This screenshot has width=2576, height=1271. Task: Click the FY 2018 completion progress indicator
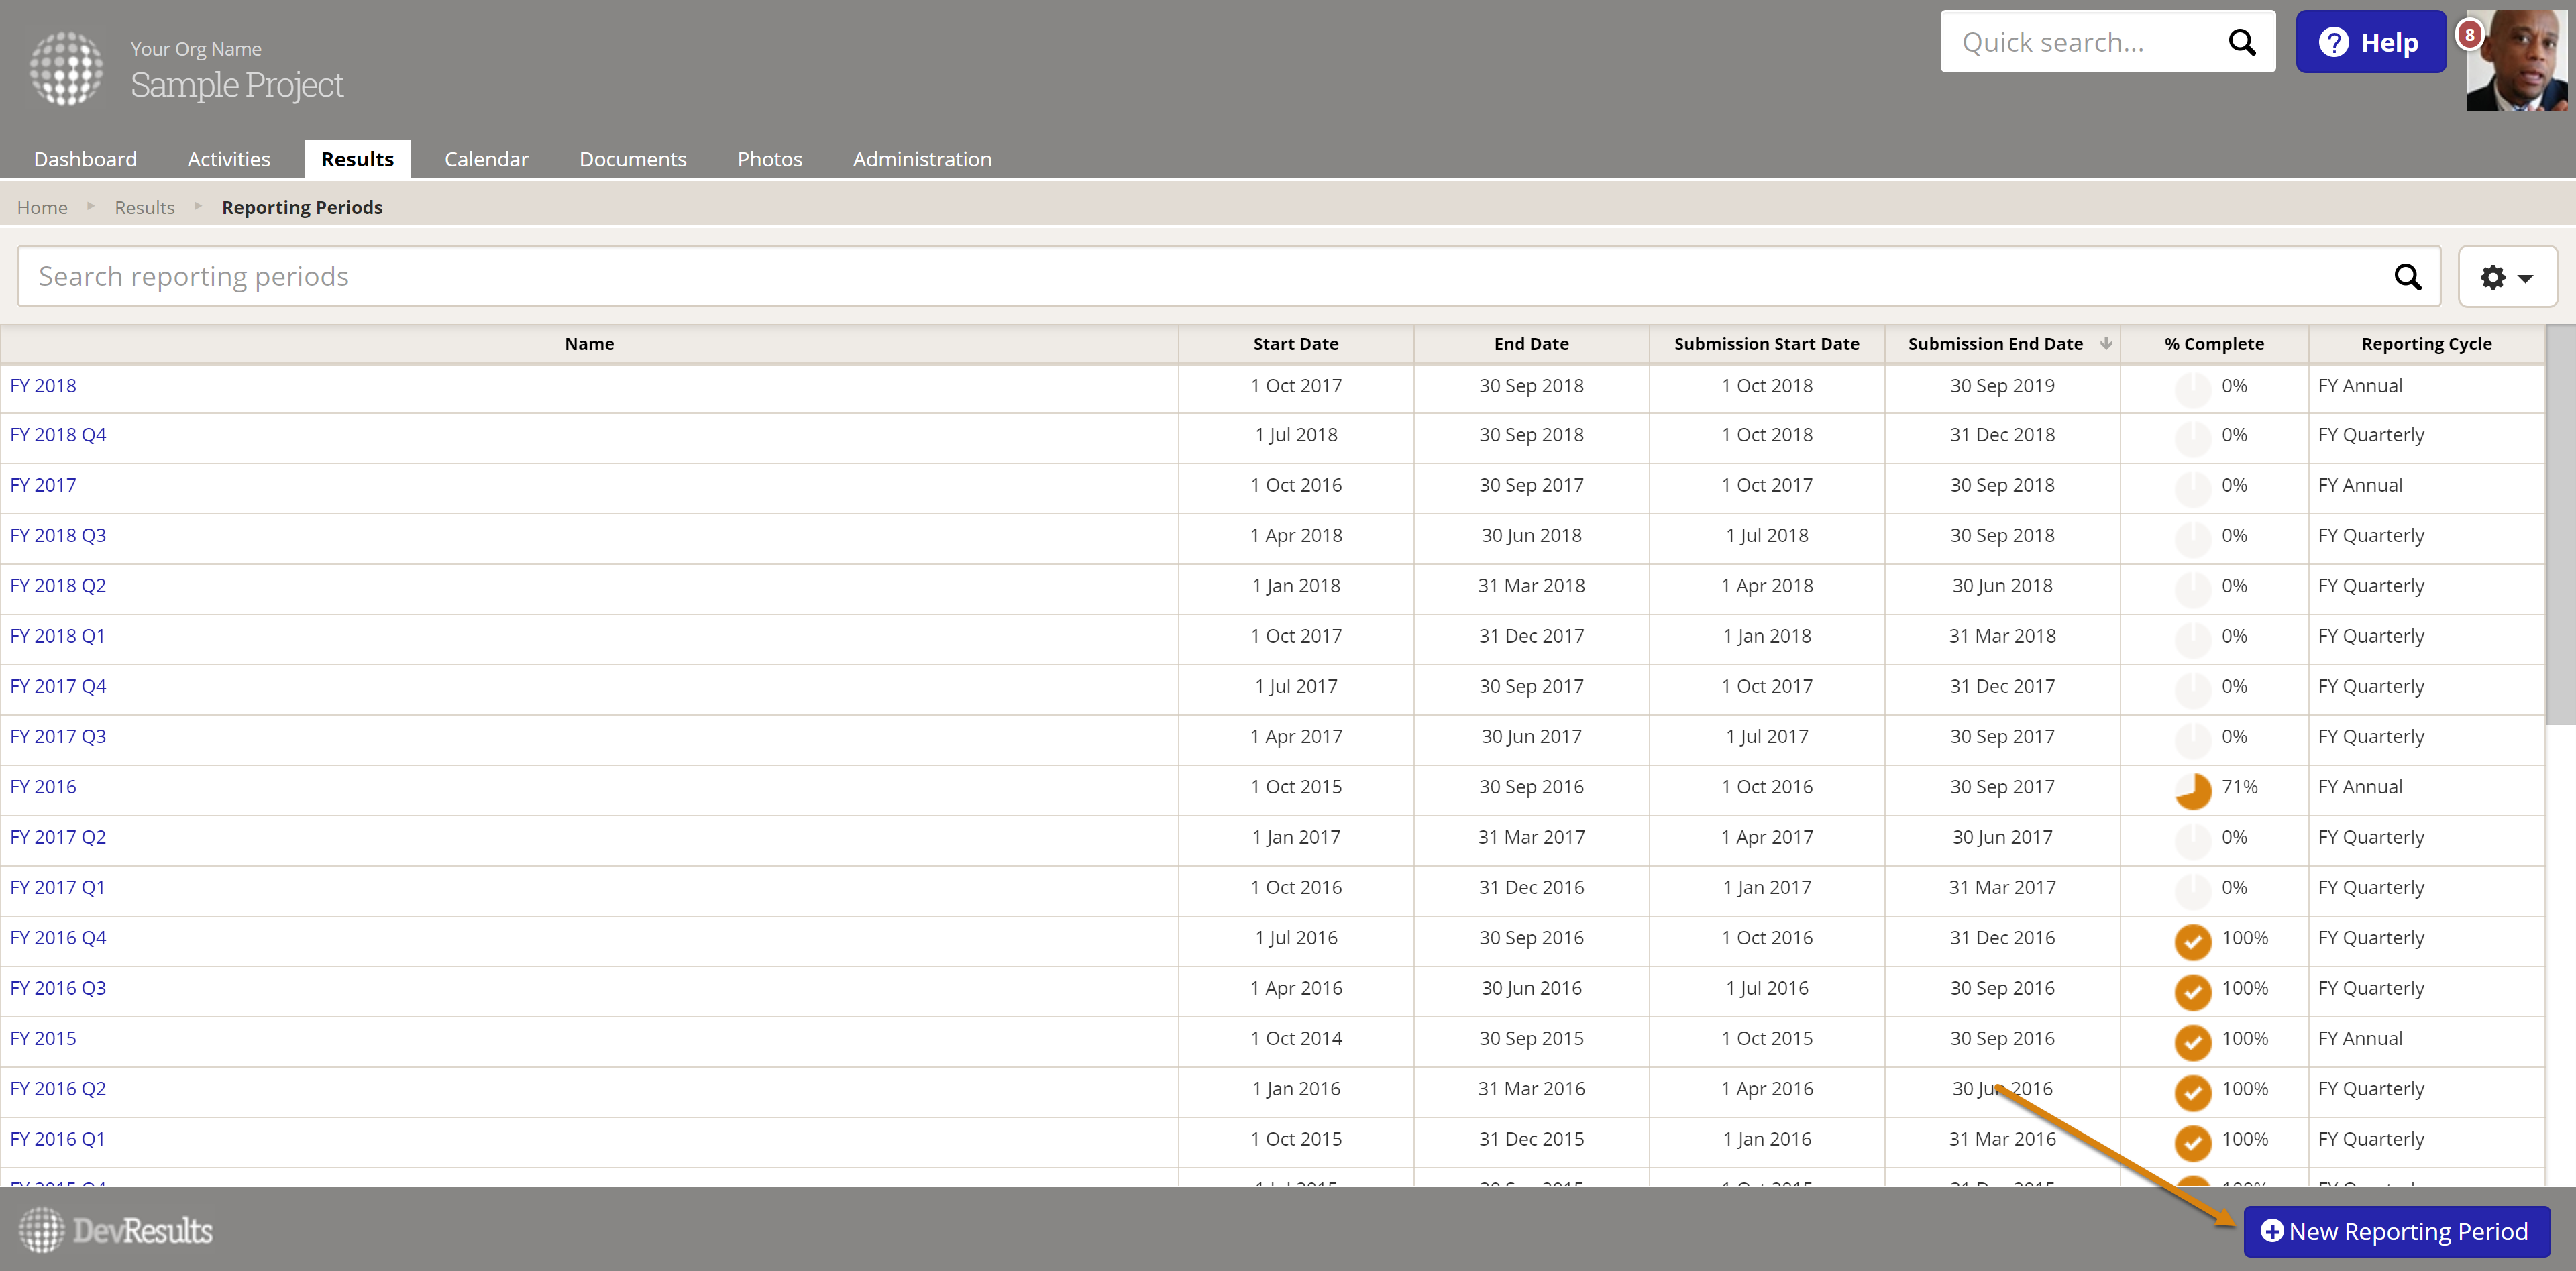(x=2194, y=388)
